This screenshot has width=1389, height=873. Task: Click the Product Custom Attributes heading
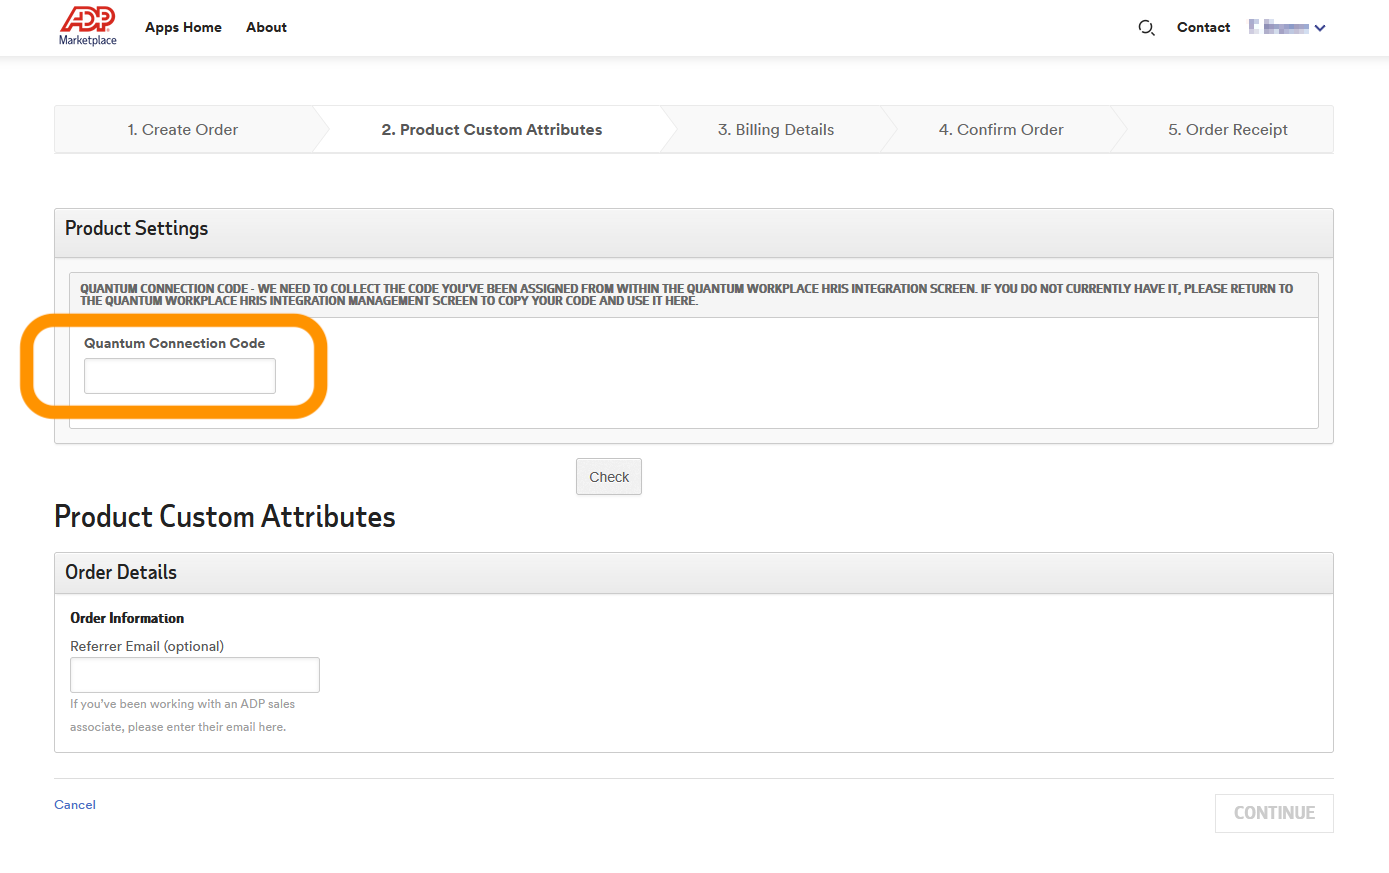click(225, 516)
